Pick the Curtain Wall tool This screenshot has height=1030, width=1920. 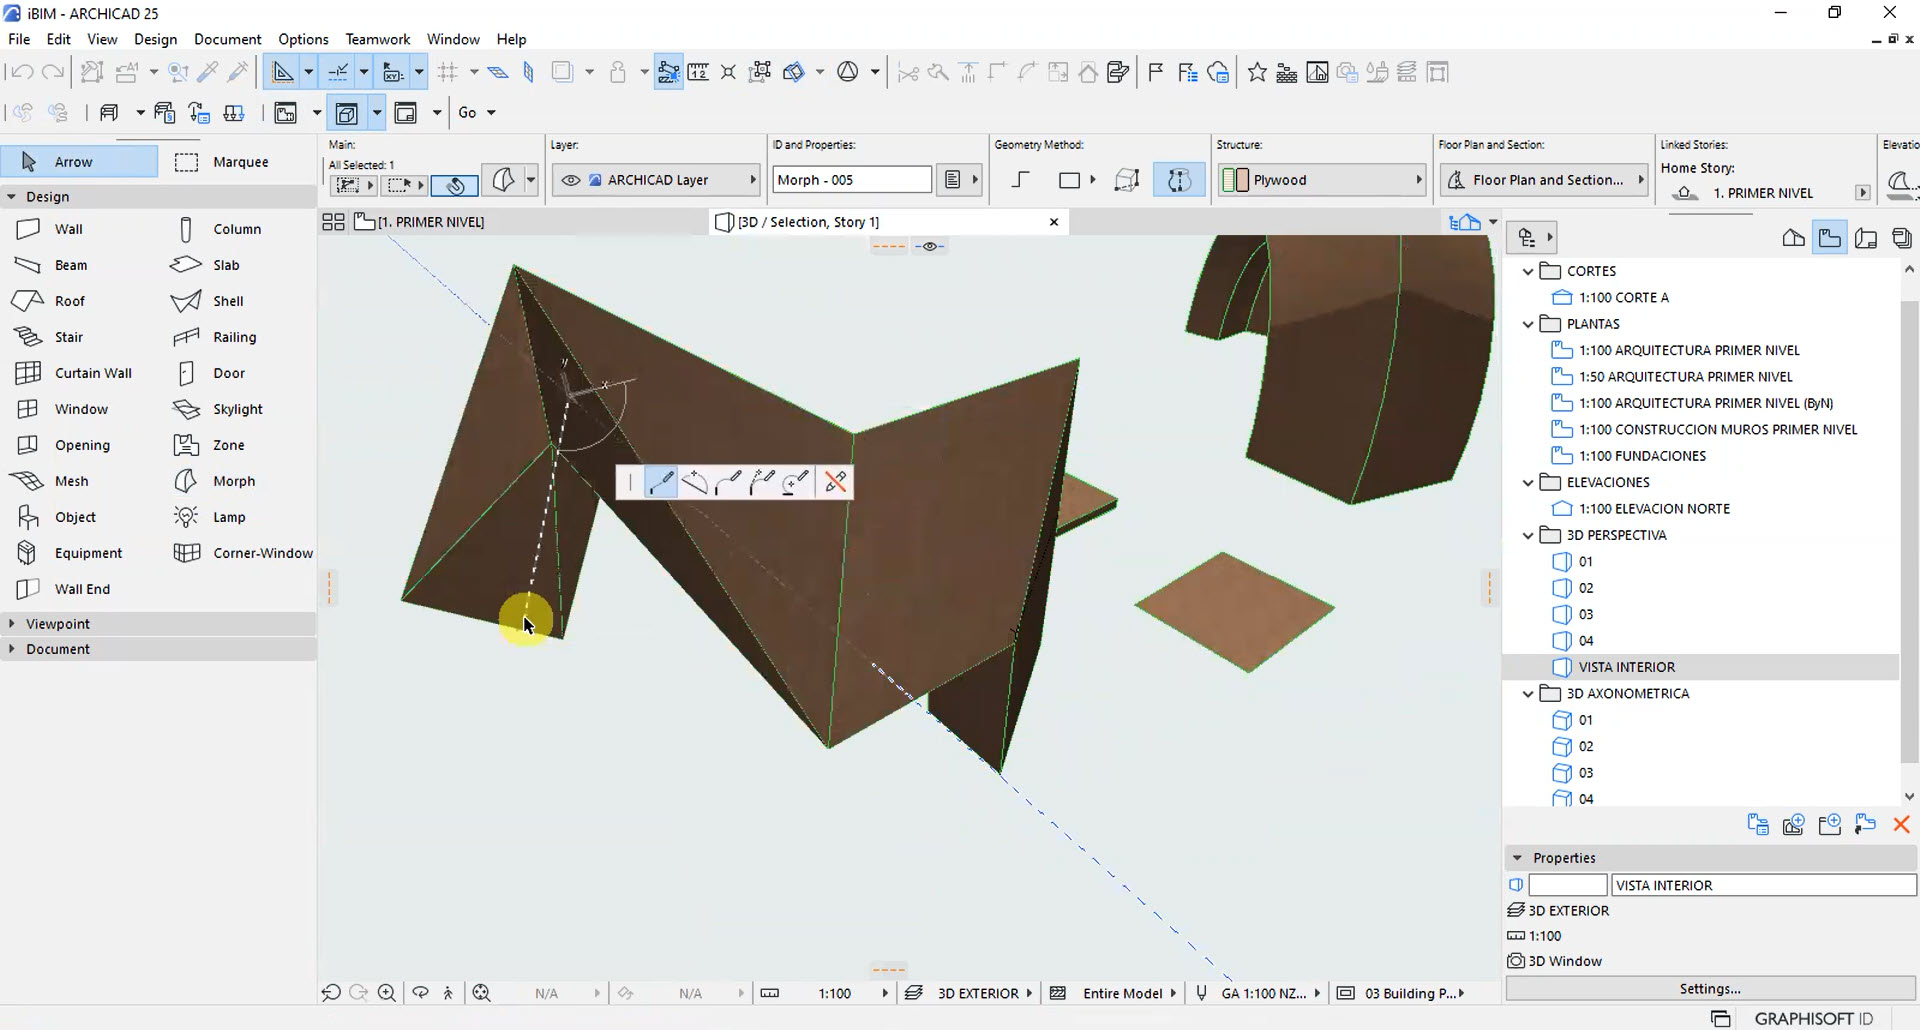(x=92, y=373)
